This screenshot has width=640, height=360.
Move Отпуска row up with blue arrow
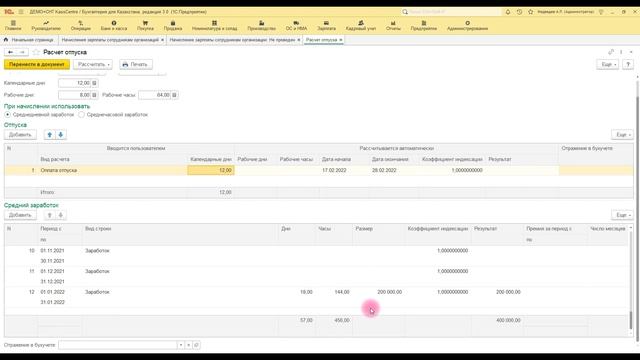49,135
